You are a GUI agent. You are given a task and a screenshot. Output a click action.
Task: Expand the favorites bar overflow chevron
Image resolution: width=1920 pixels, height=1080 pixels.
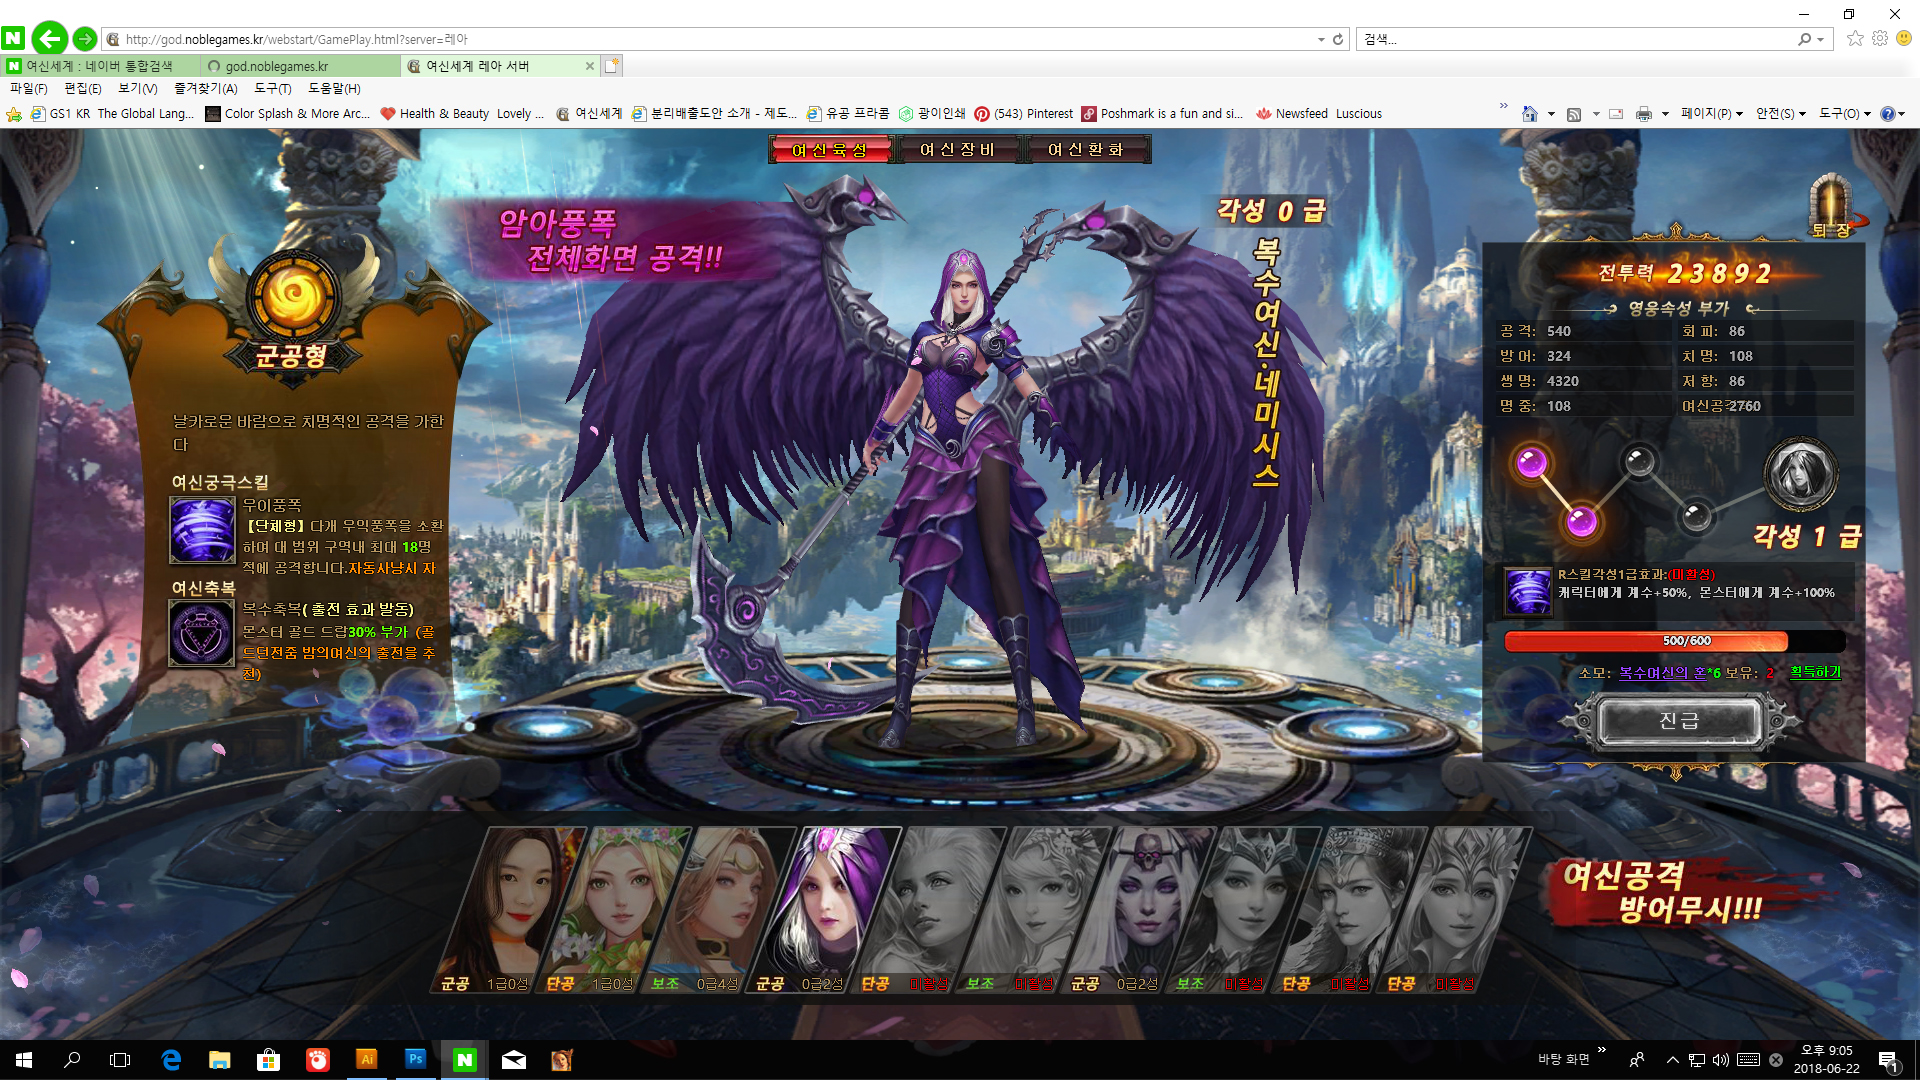tap(1503, 106)
